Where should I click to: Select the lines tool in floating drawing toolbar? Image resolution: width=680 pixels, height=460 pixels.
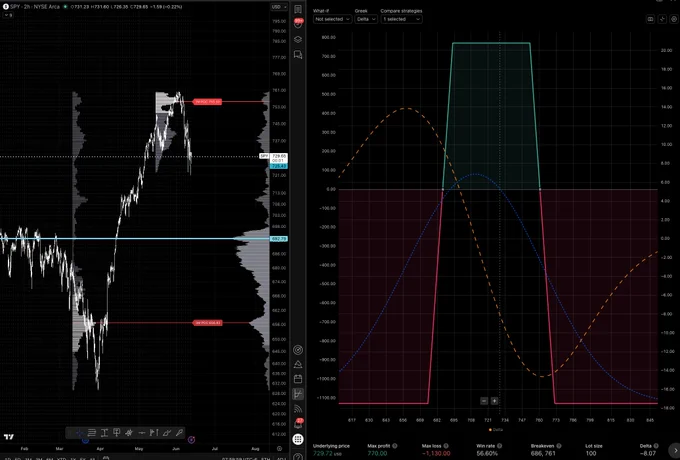[92, 433]
